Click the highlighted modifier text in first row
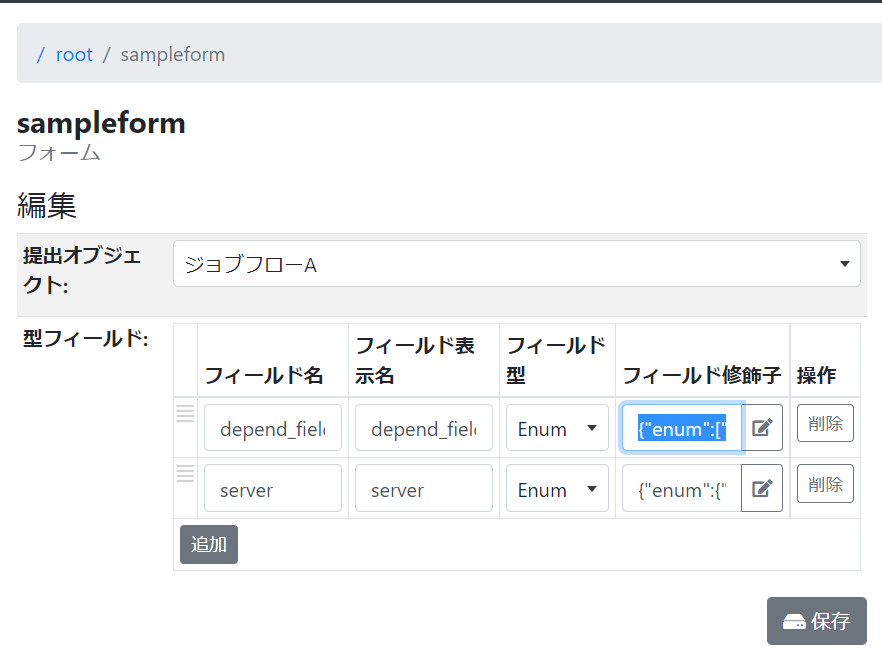 click(682, 428)
